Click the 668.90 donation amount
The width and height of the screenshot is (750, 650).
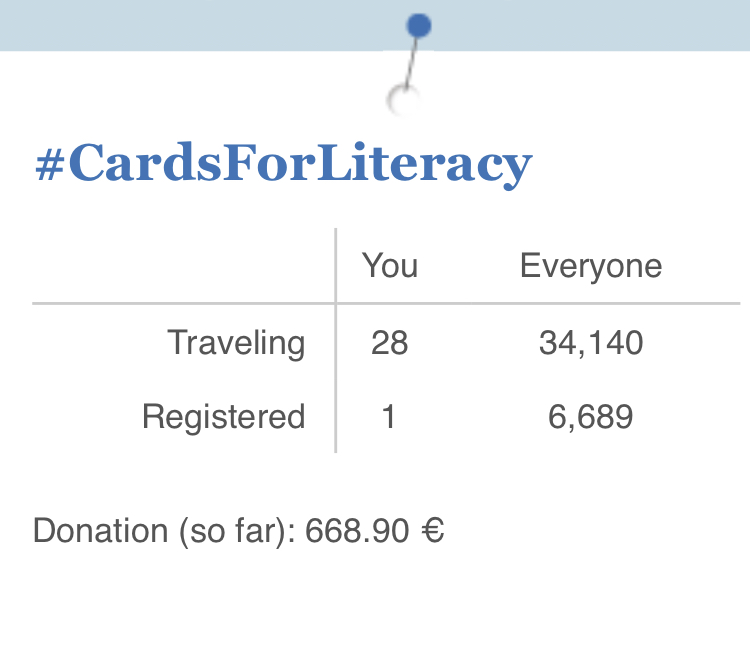[357, 531]
